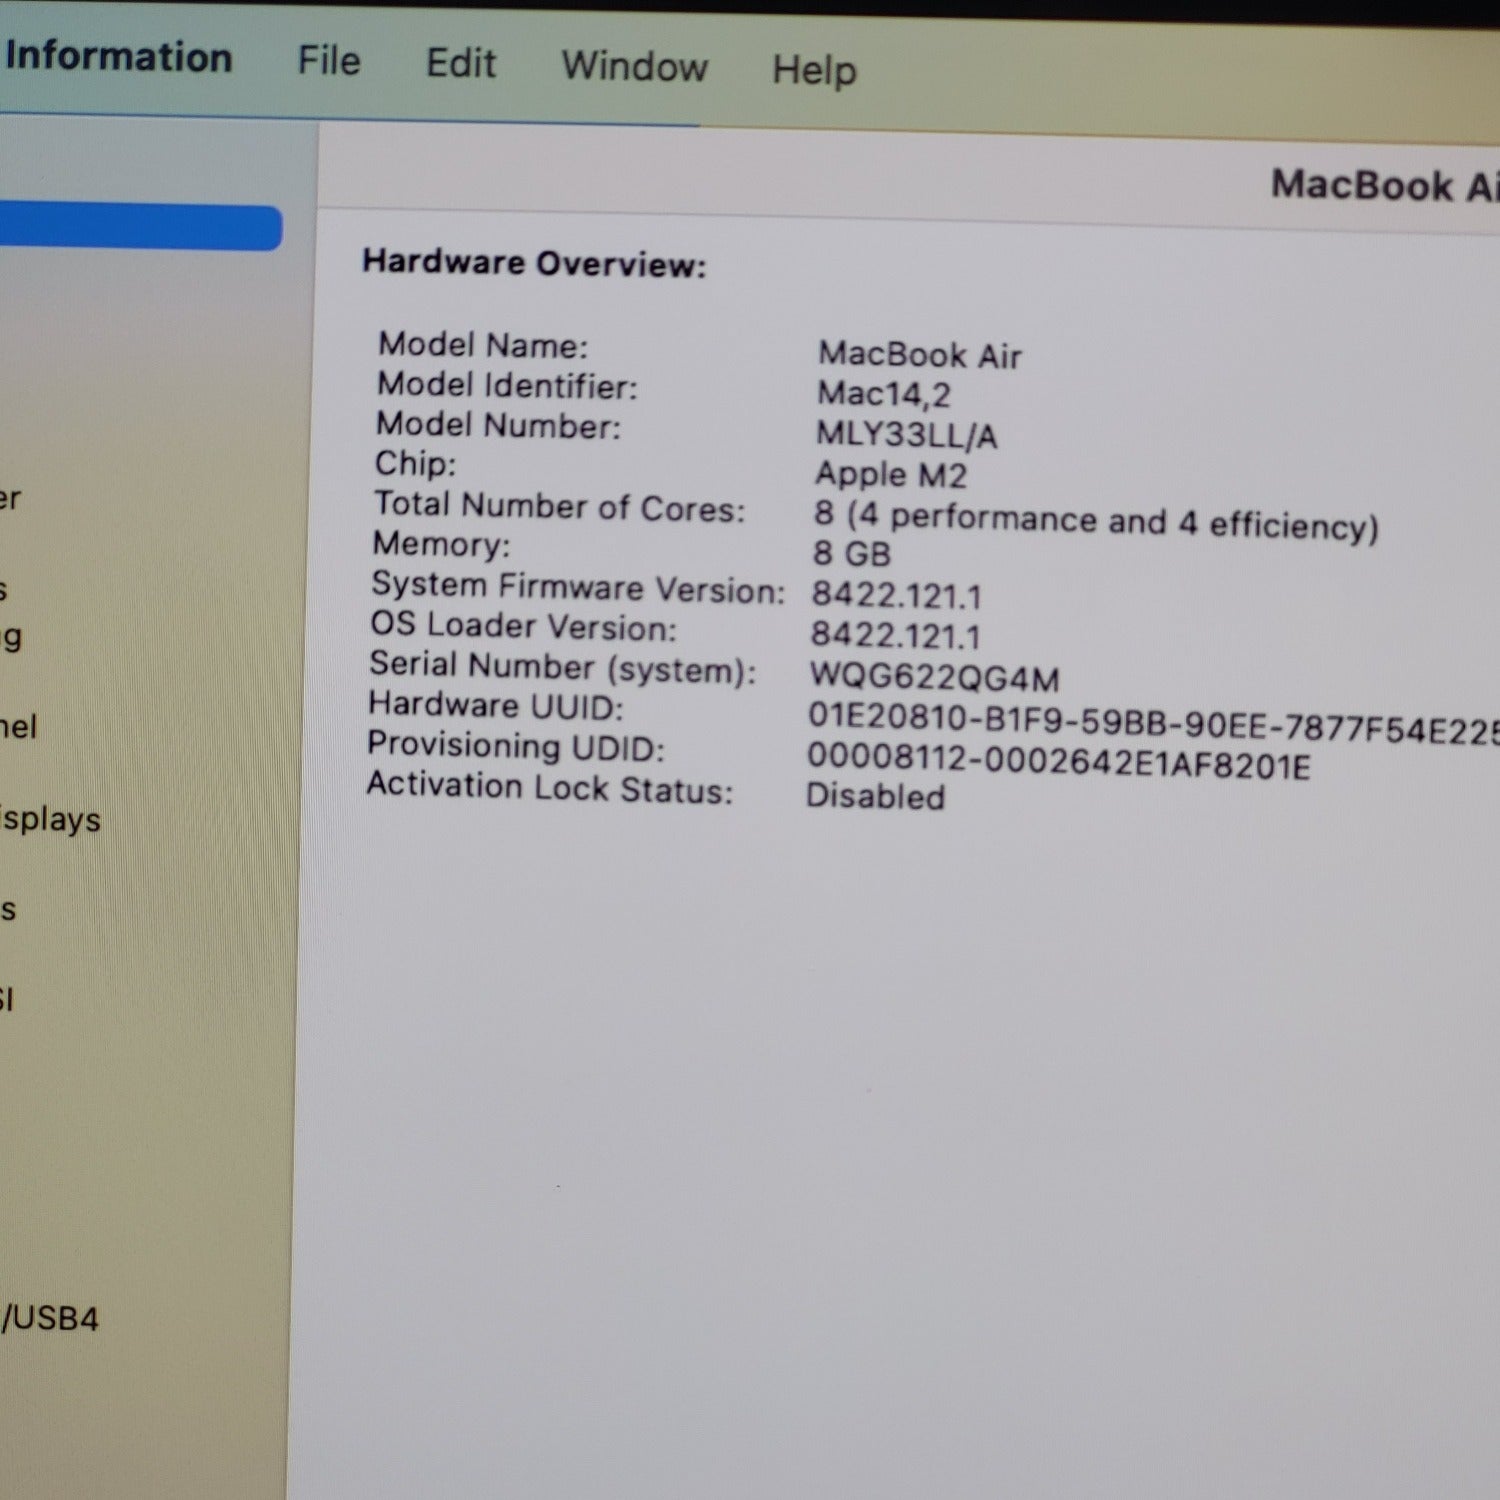This screenshot has width=1500, height=1500.
Task: Click the Mac14,2 model identifier value
Action: [x=883, y=394]
